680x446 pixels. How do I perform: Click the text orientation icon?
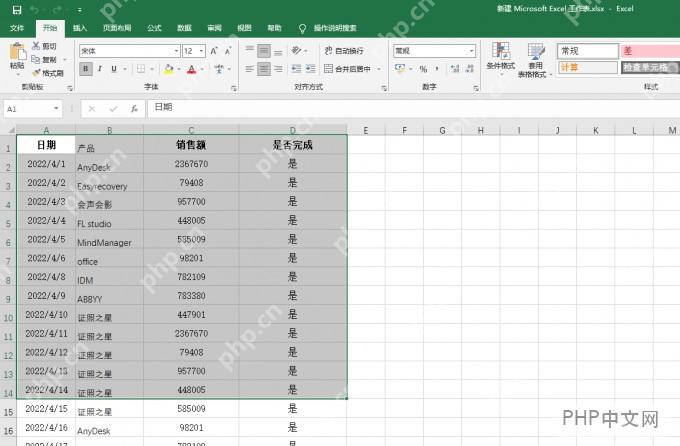point(296,51)
